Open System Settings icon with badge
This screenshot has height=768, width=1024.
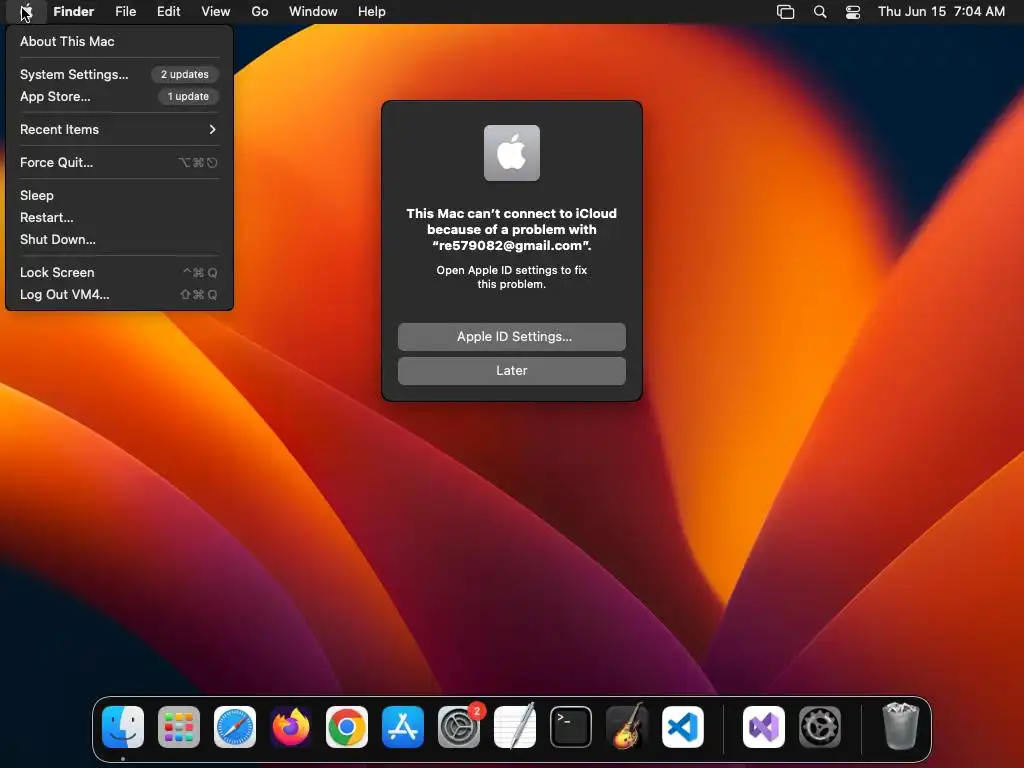(x=459, y=727)
